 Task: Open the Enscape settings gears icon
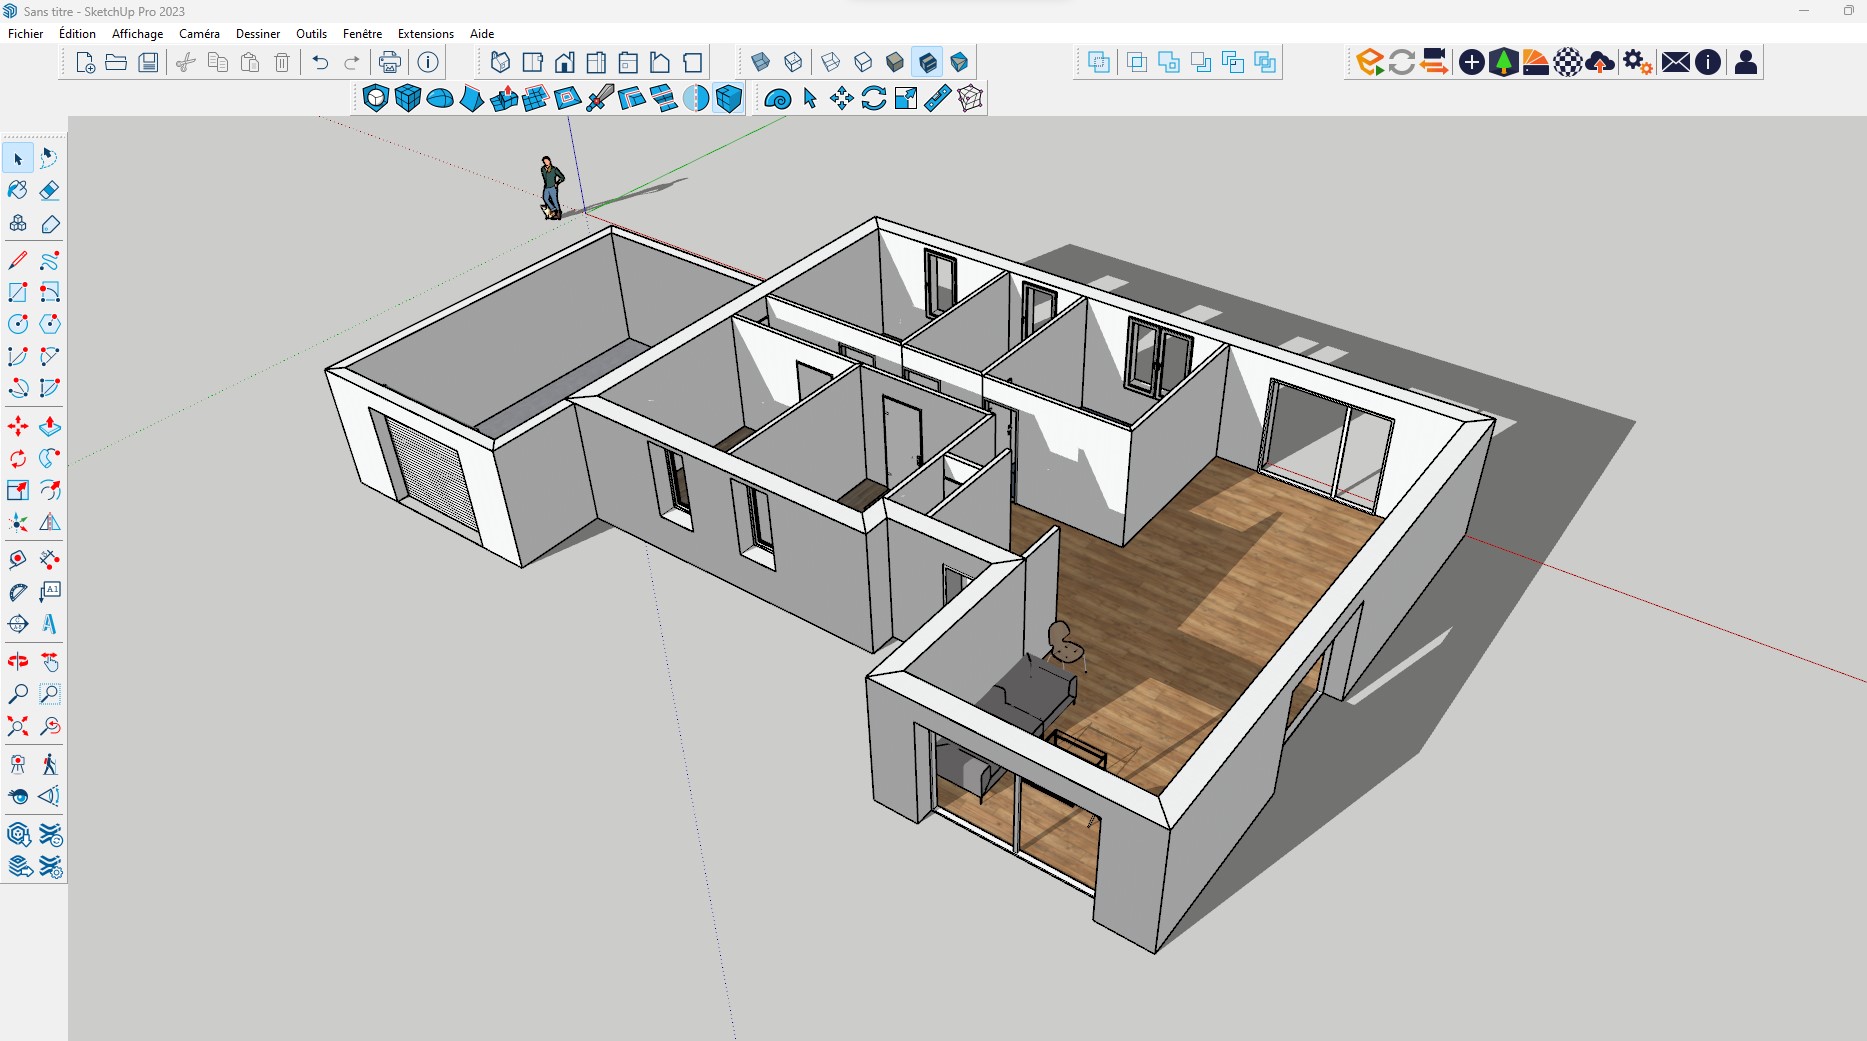pos(1637,62)
